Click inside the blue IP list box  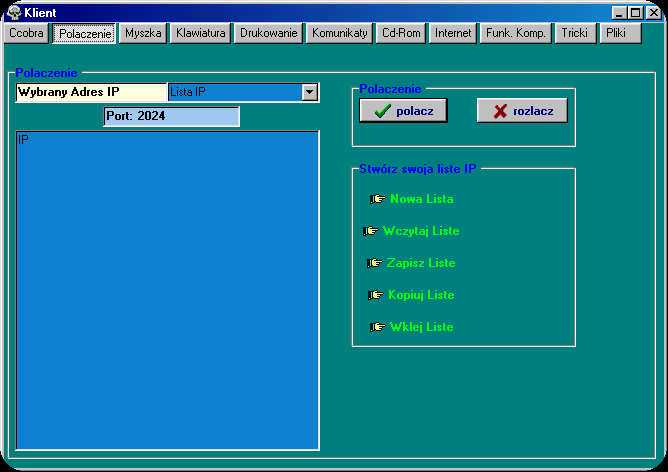pyautogui.click(x=167, y=290)
